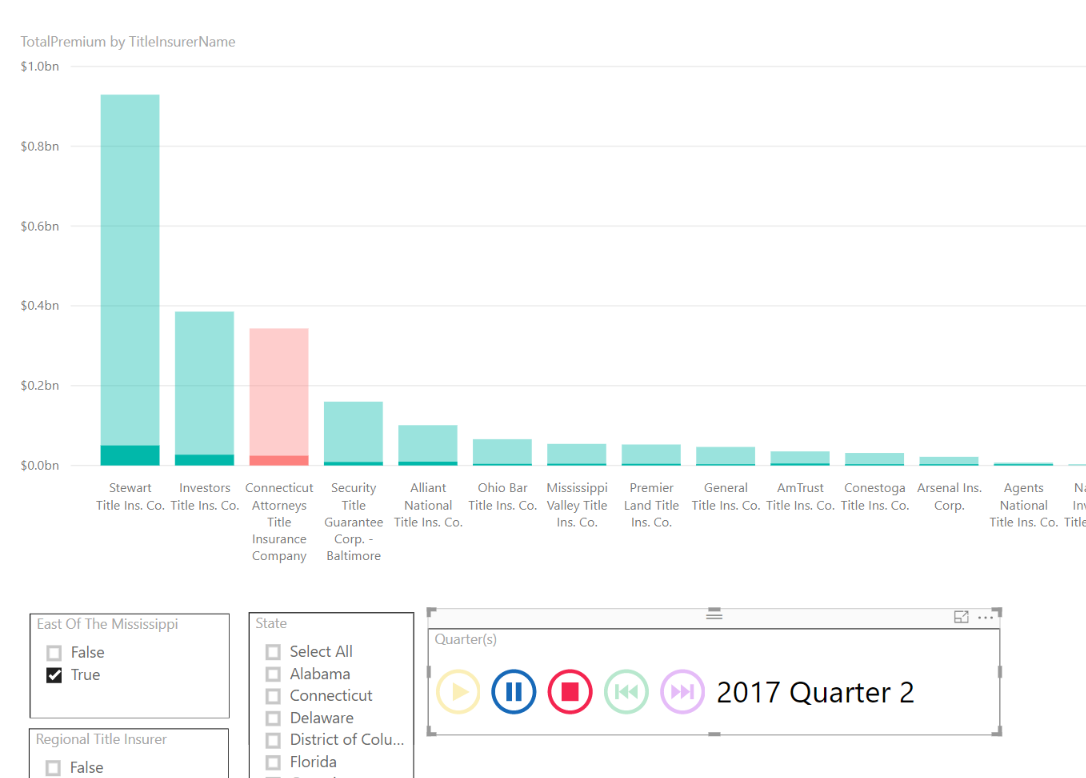This screenshot has width=1086, height=778.
Task: Click the East Of The Mississippi header
Action: tap(107, 624)
